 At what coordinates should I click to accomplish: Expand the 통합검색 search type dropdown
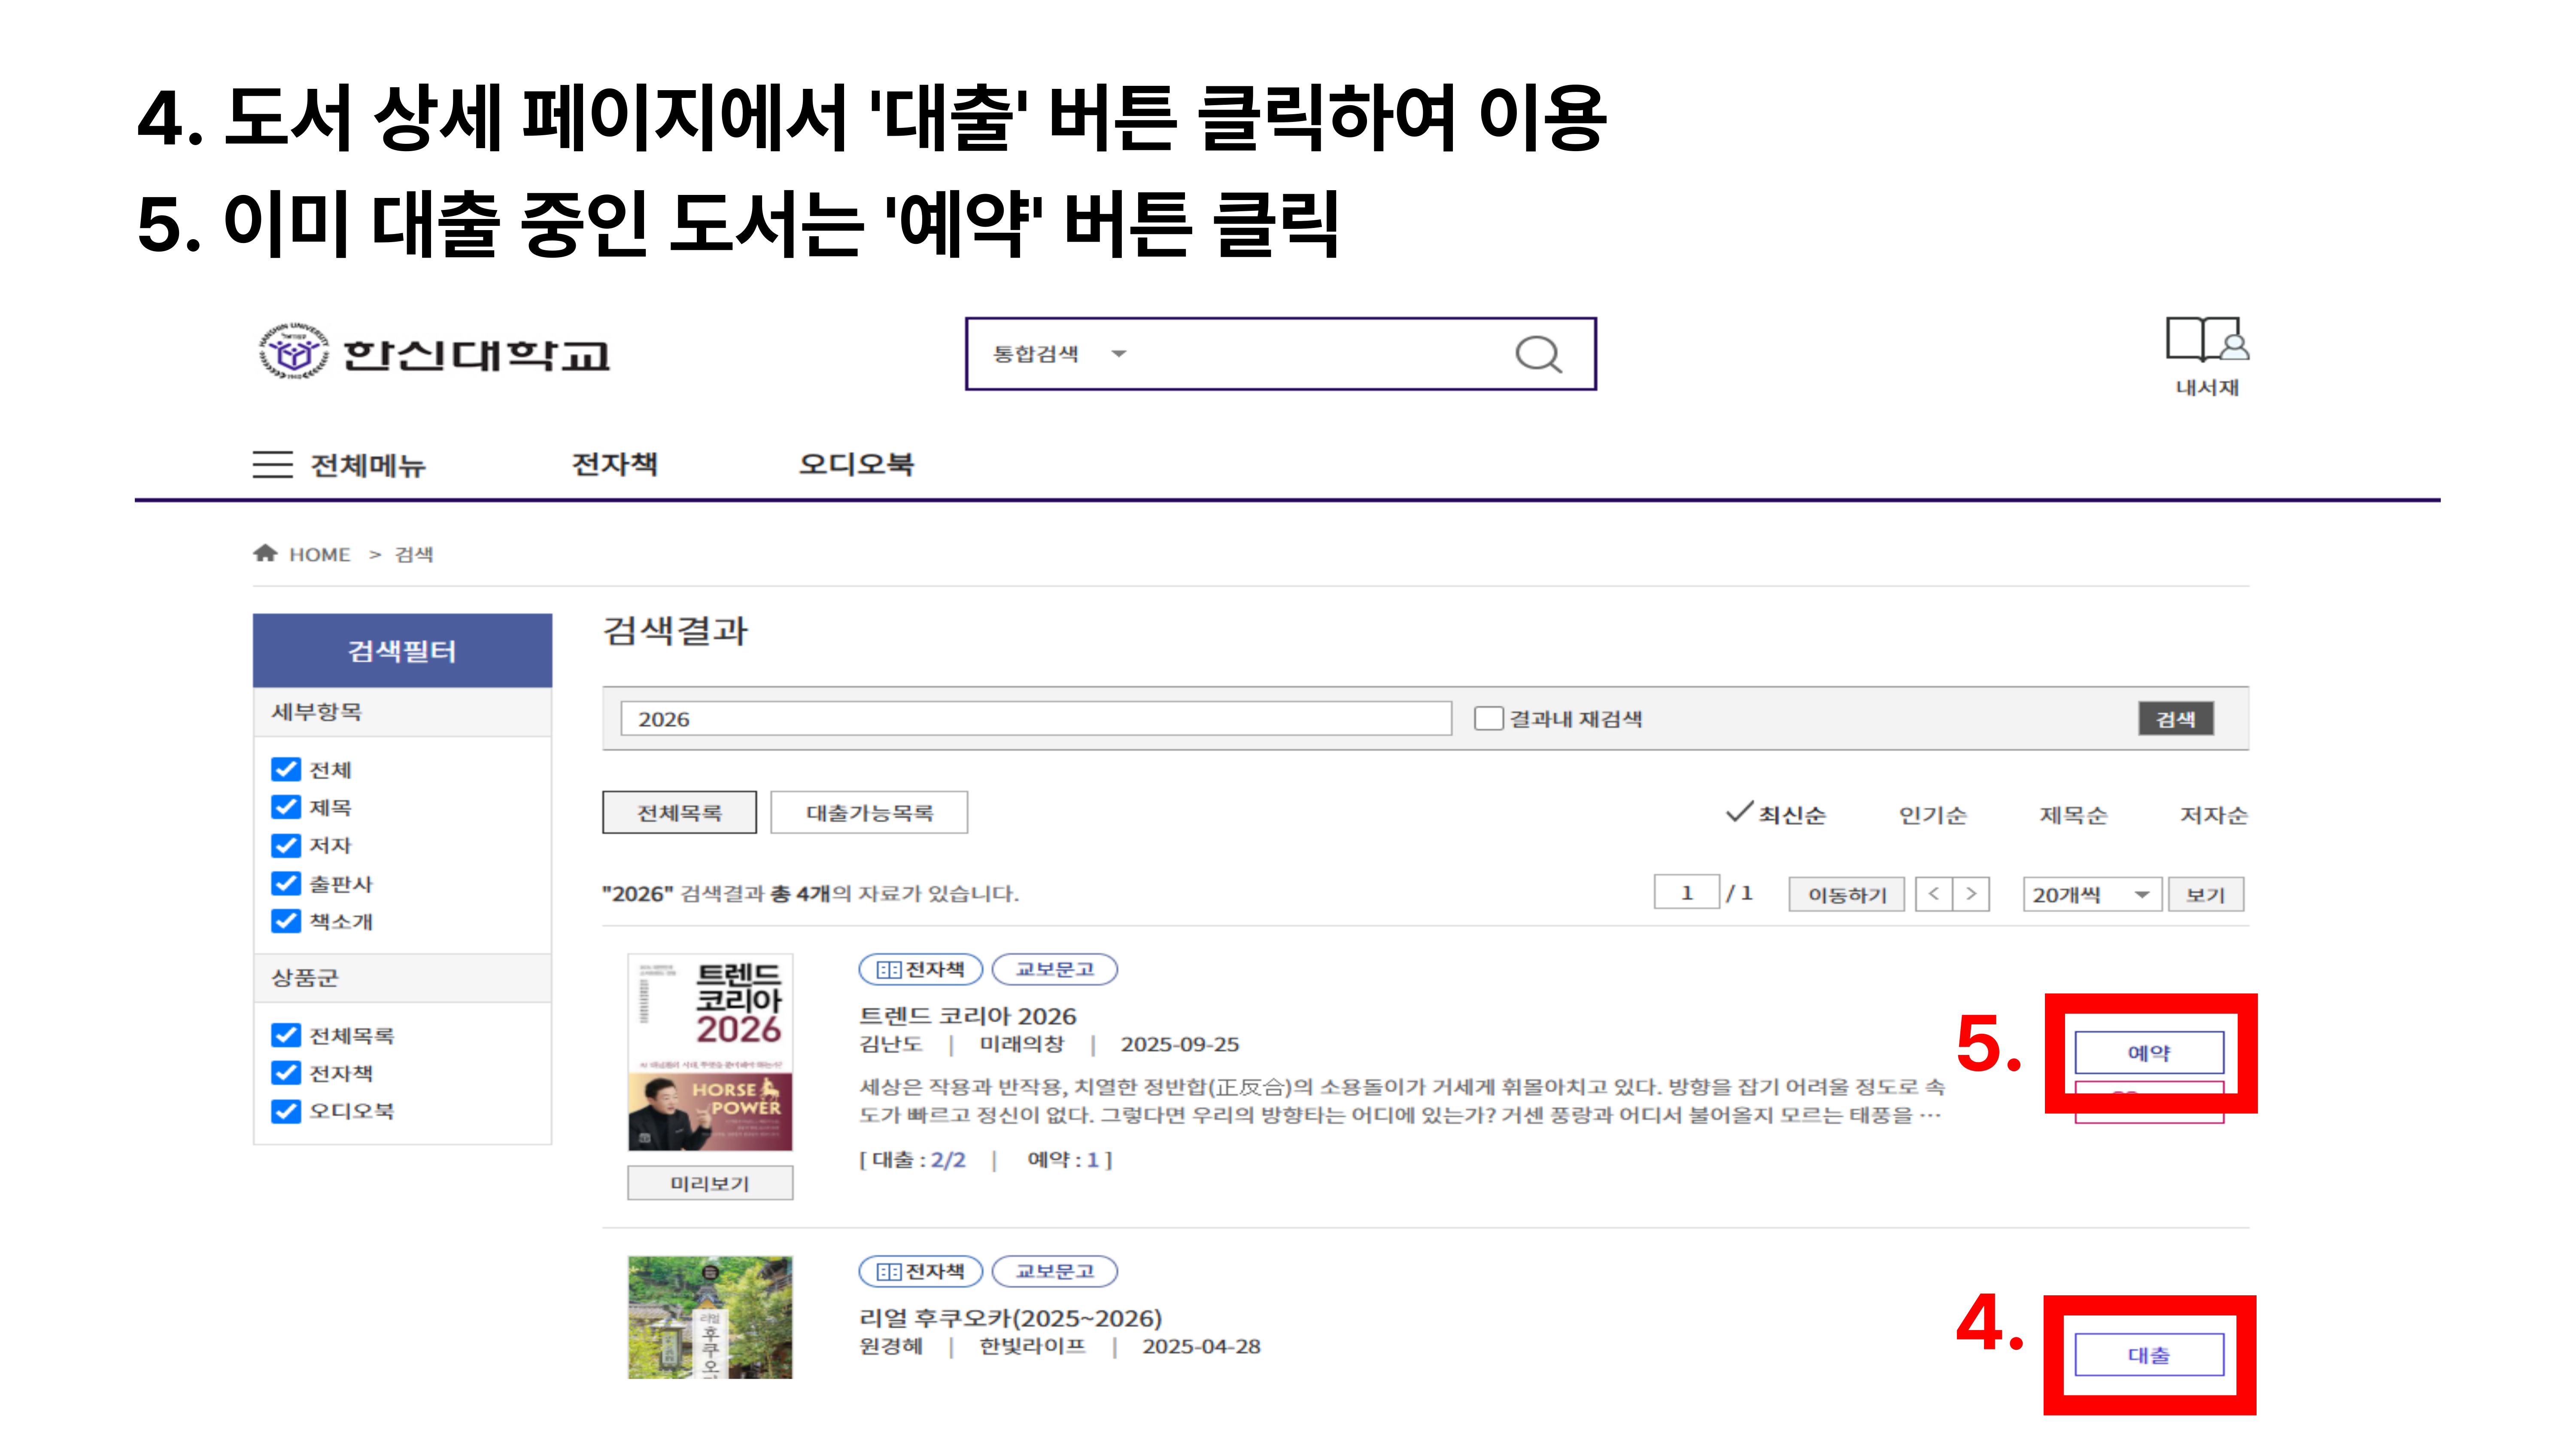click(x=1060, y=354)
